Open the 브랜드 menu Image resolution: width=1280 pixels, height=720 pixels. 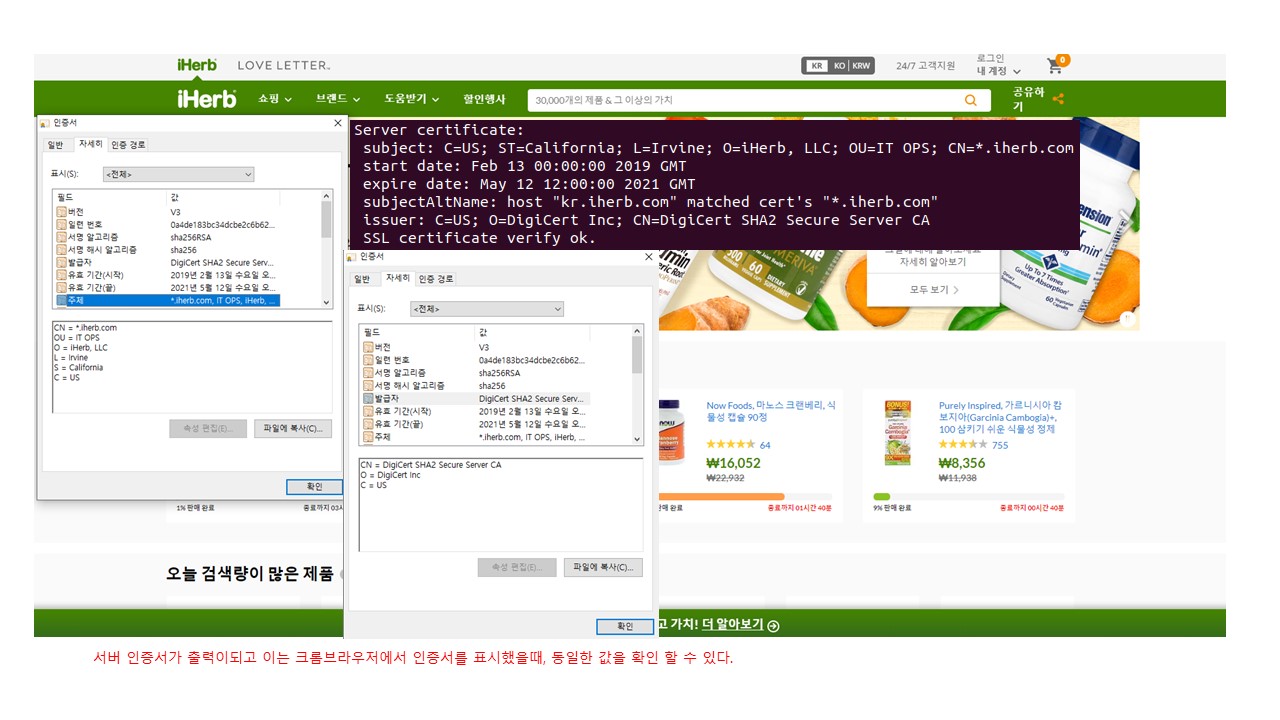pyautogui.click(x=338, y=99)
